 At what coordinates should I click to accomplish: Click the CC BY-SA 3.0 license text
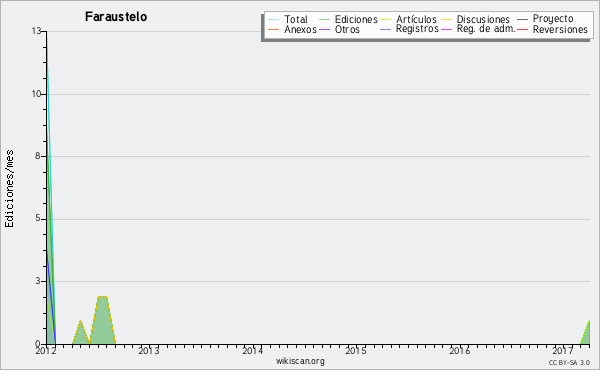569,362
